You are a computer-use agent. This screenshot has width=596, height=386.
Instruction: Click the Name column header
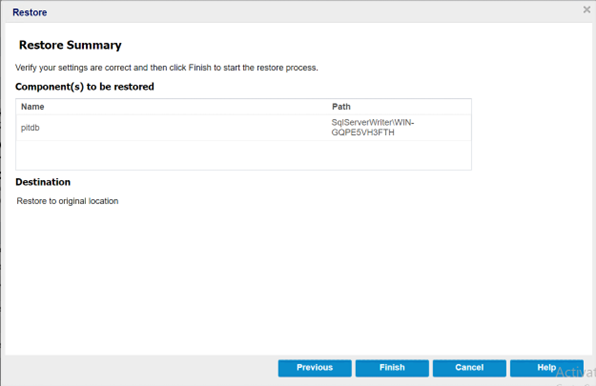[x=33, y=107]
